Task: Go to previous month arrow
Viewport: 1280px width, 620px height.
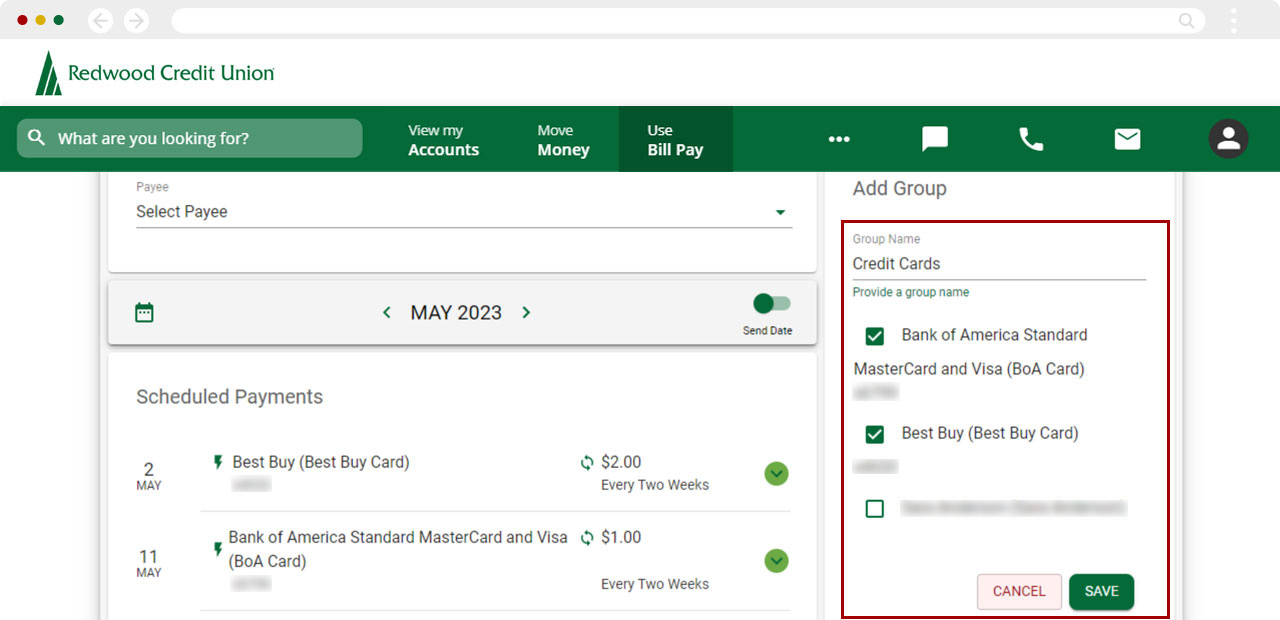Action: tap(387, 313)
